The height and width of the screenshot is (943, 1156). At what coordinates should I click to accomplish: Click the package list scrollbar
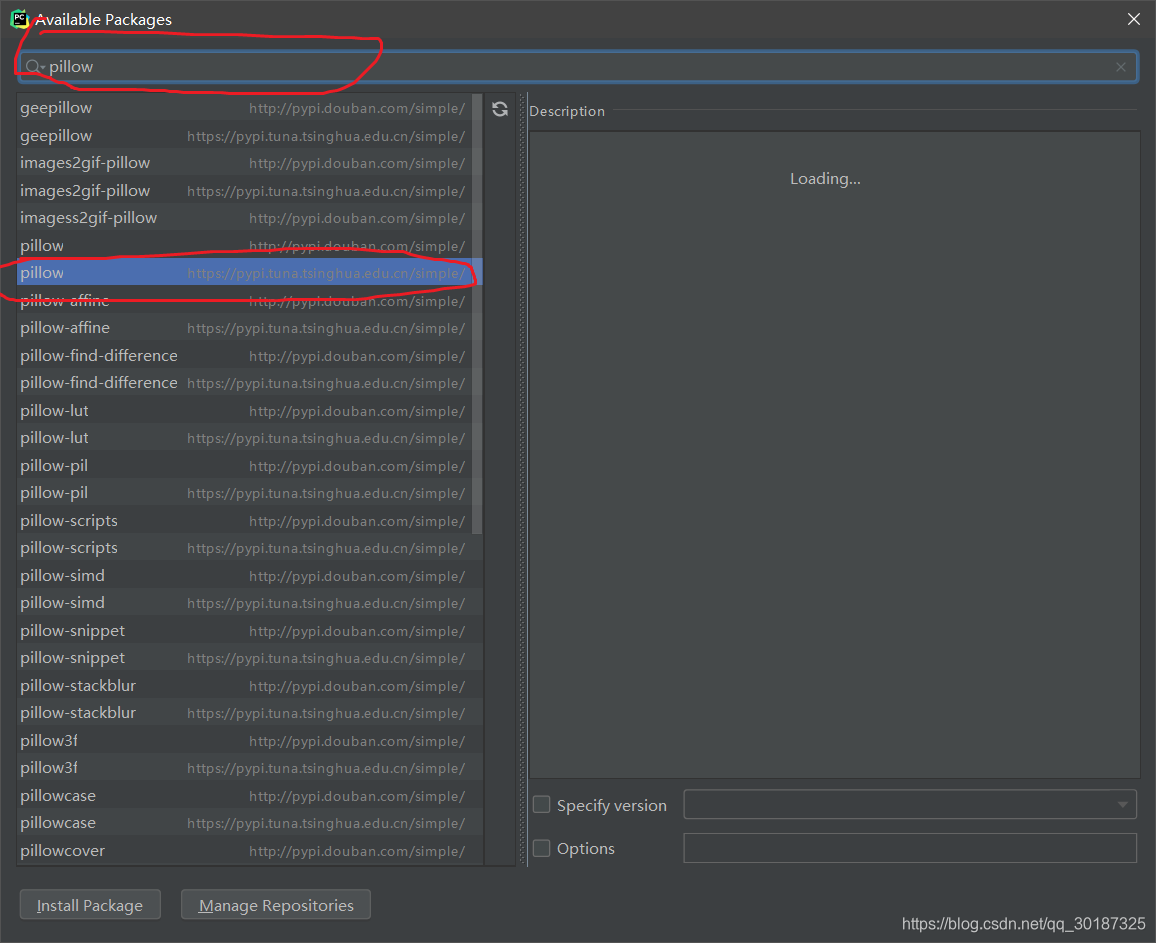(x=477, y=313)
